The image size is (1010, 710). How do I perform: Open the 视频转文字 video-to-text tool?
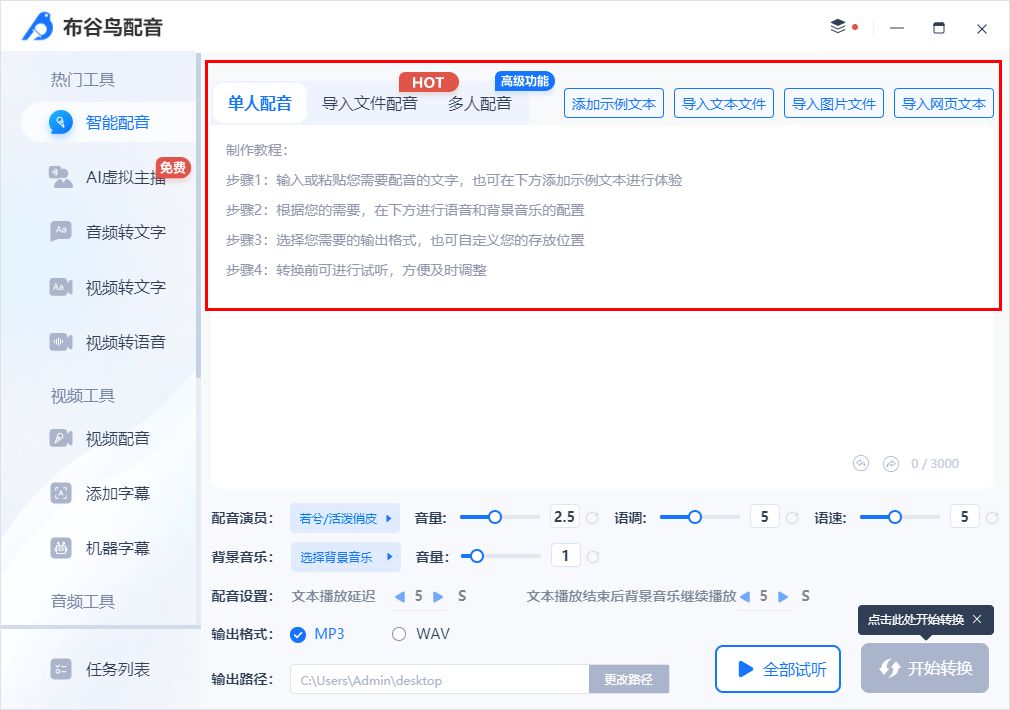pyautogui.click(x=110, y=287)
